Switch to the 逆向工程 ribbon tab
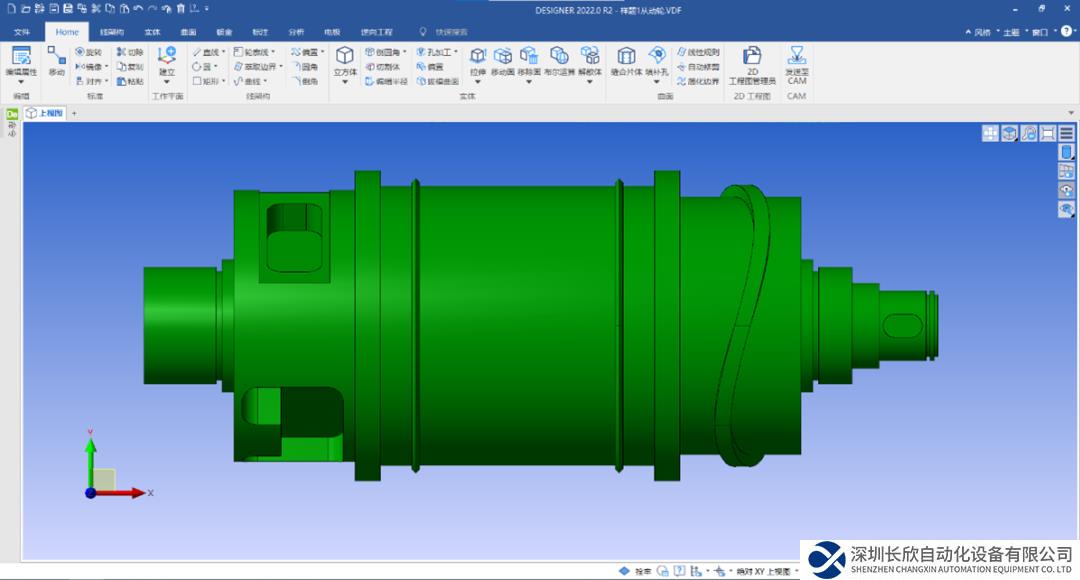Screen dimensions: 1080x580 [x=377, y=32]
